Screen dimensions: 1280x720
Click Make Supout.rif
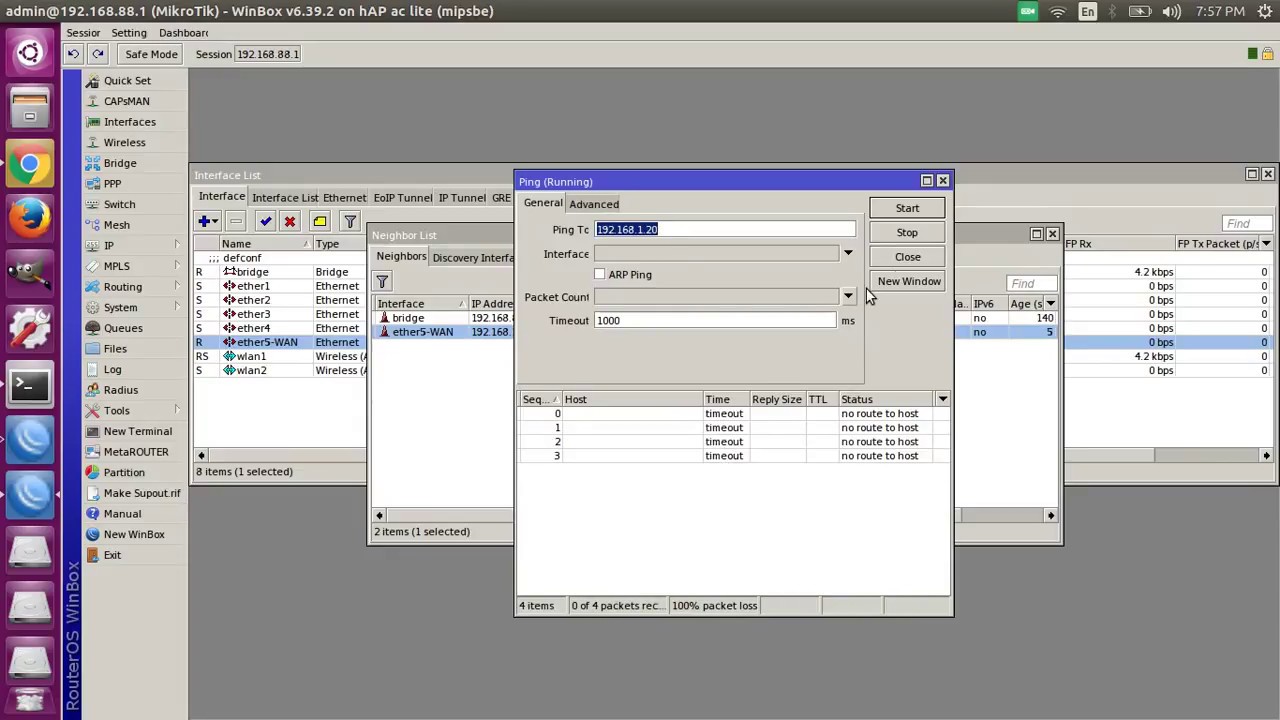142,493
